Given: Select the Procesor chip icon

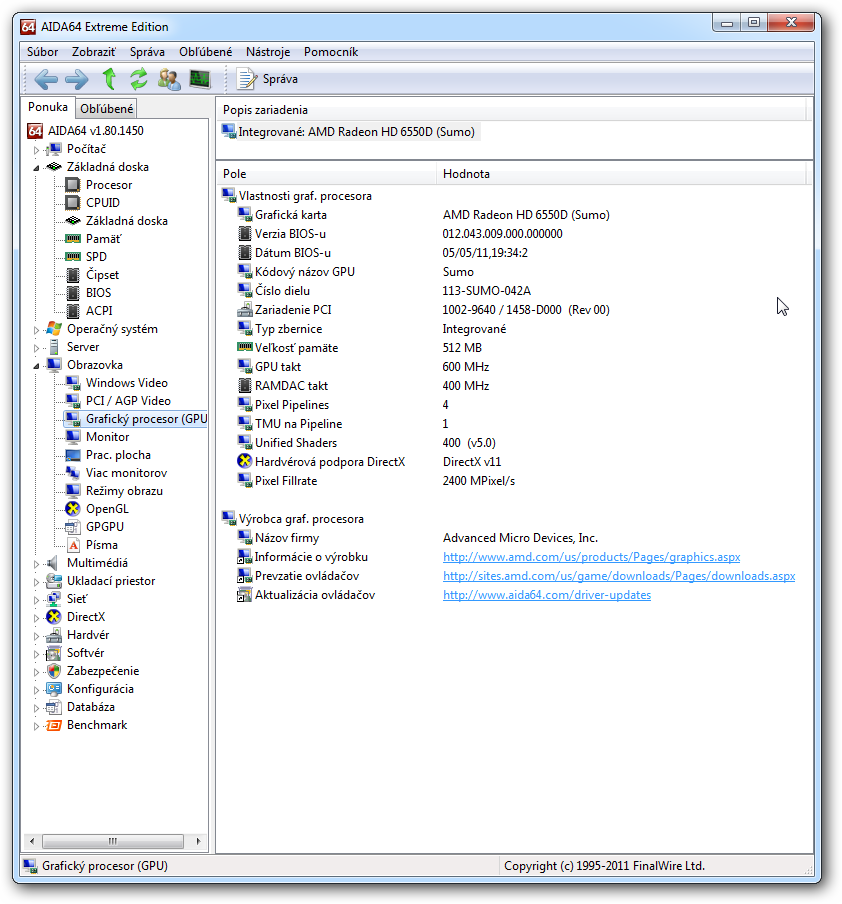Looking at the screenshot, I should 73,185.
